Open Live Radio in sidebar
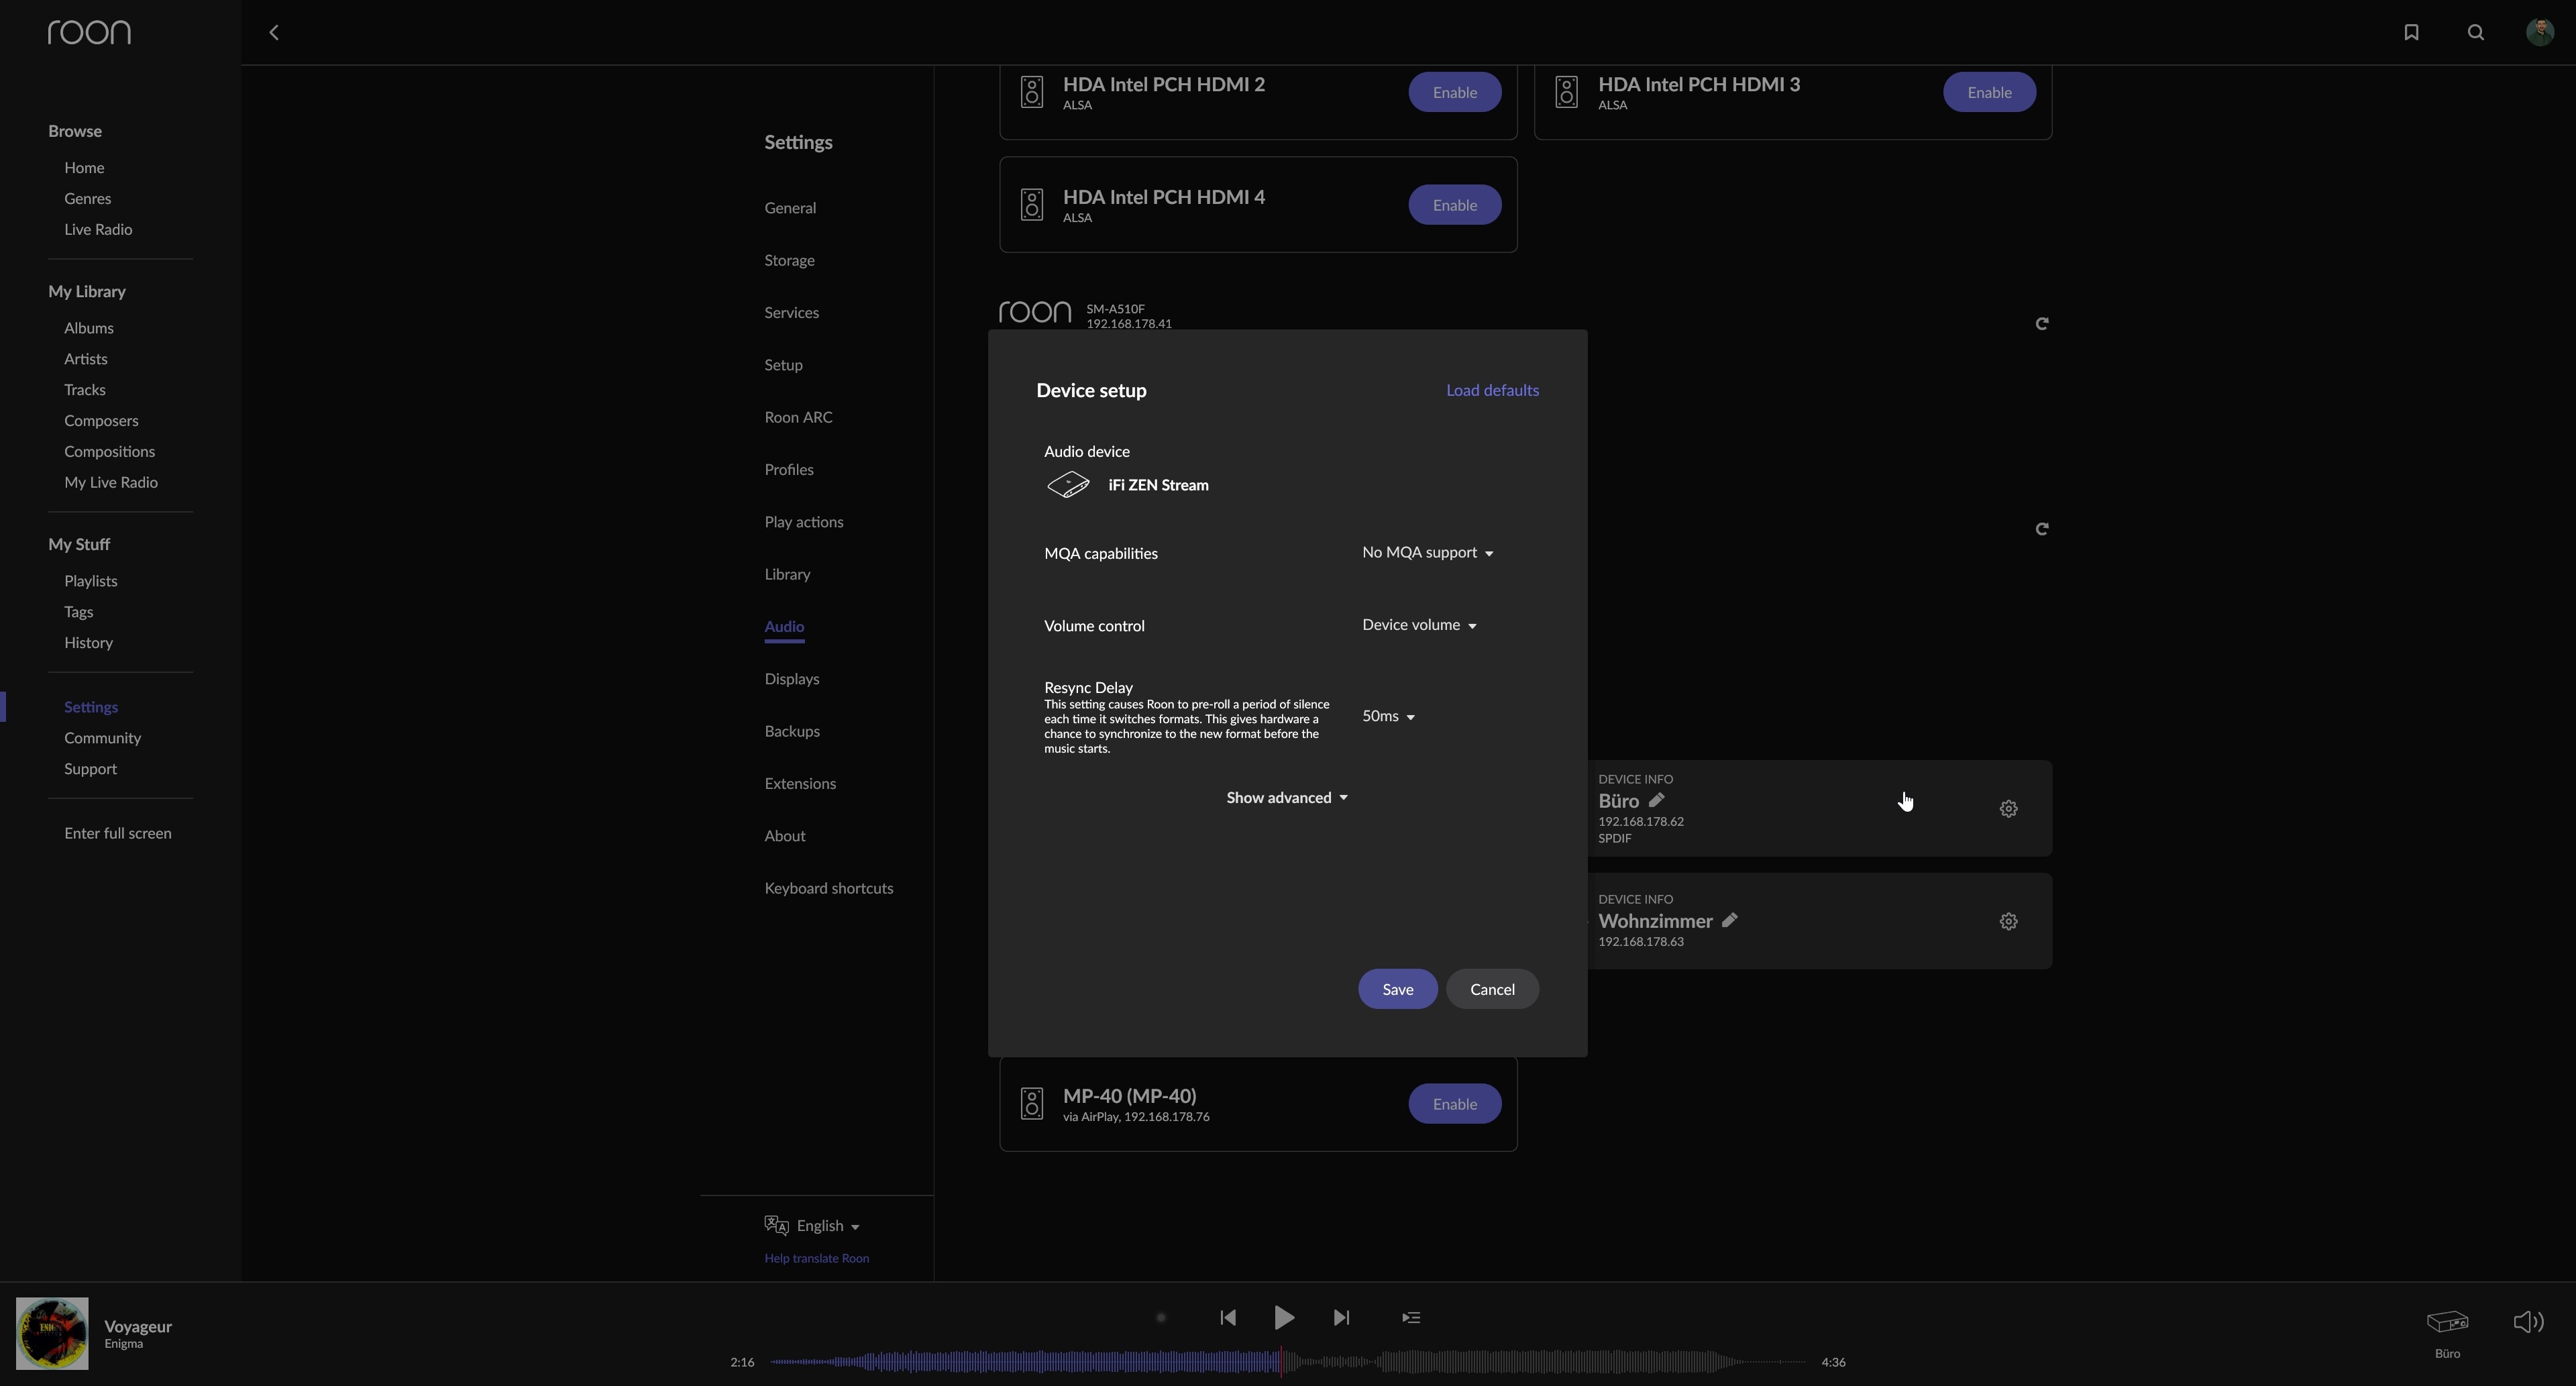The width and height of the screenshot is (2576, 1386). point(98,230)
